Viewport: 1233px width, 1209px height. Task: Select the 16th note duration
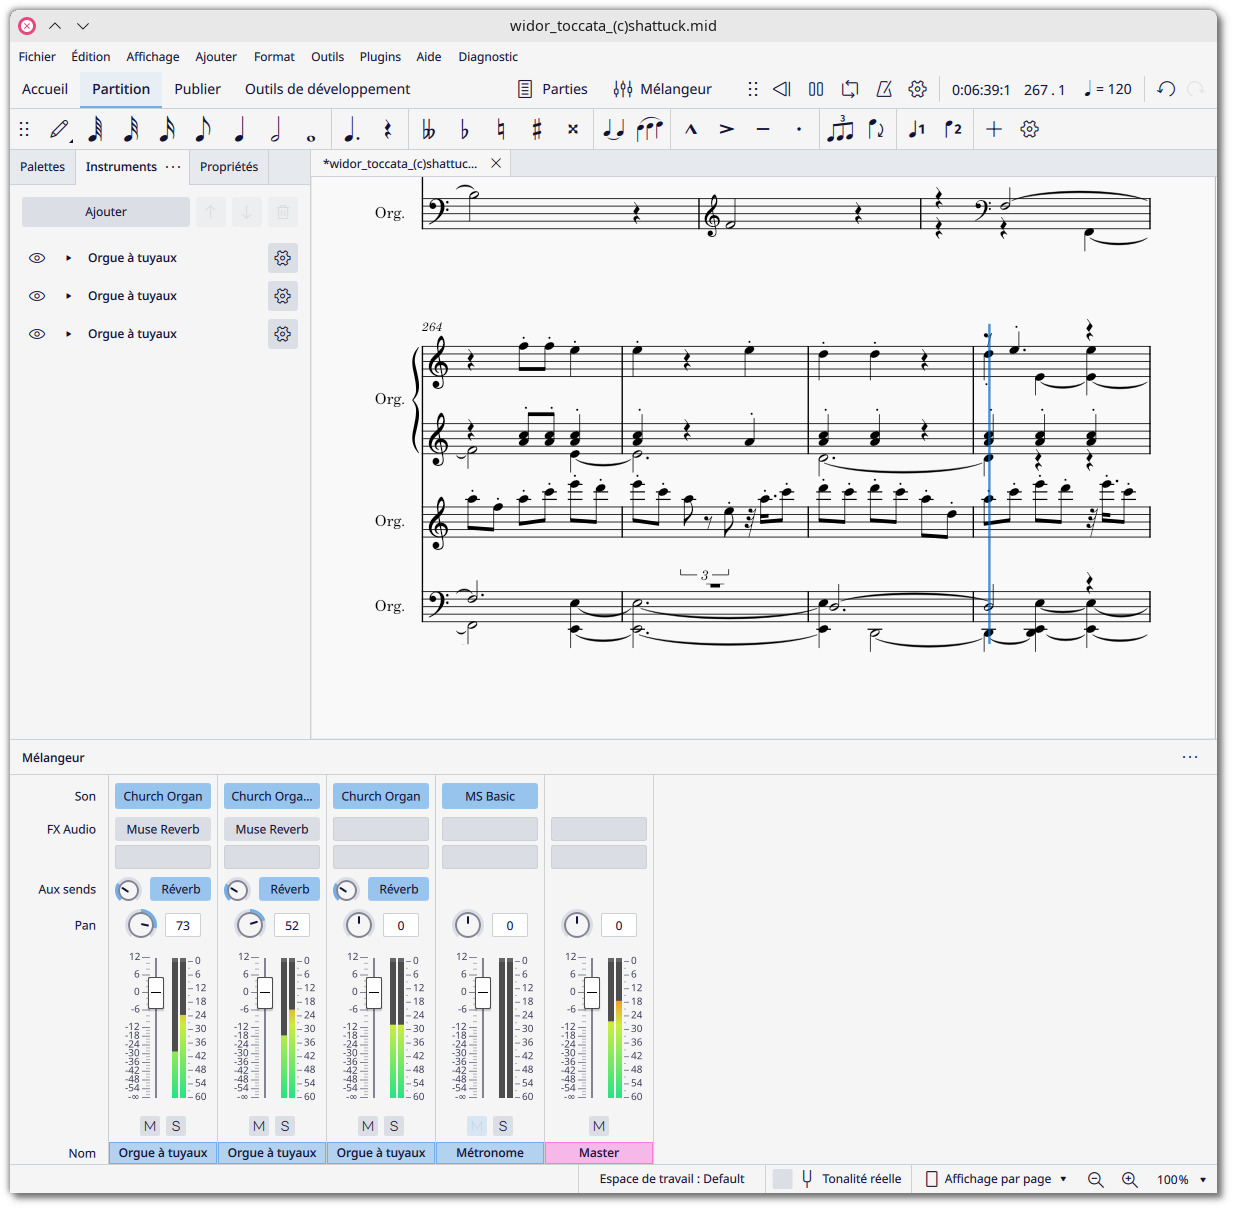(x=167, y=129)
